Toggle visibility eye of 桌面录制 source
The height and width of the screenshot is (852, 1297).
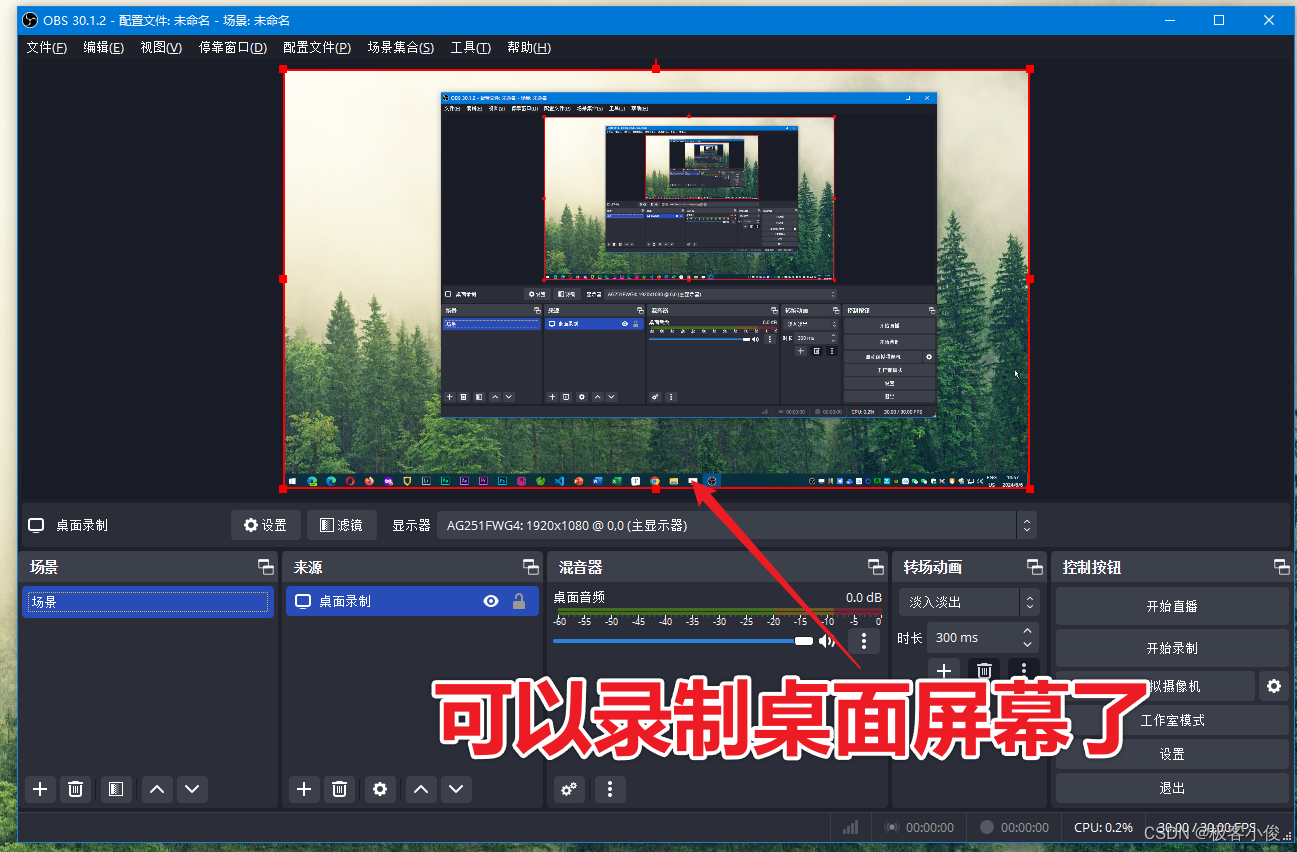[x=491, y=601]
